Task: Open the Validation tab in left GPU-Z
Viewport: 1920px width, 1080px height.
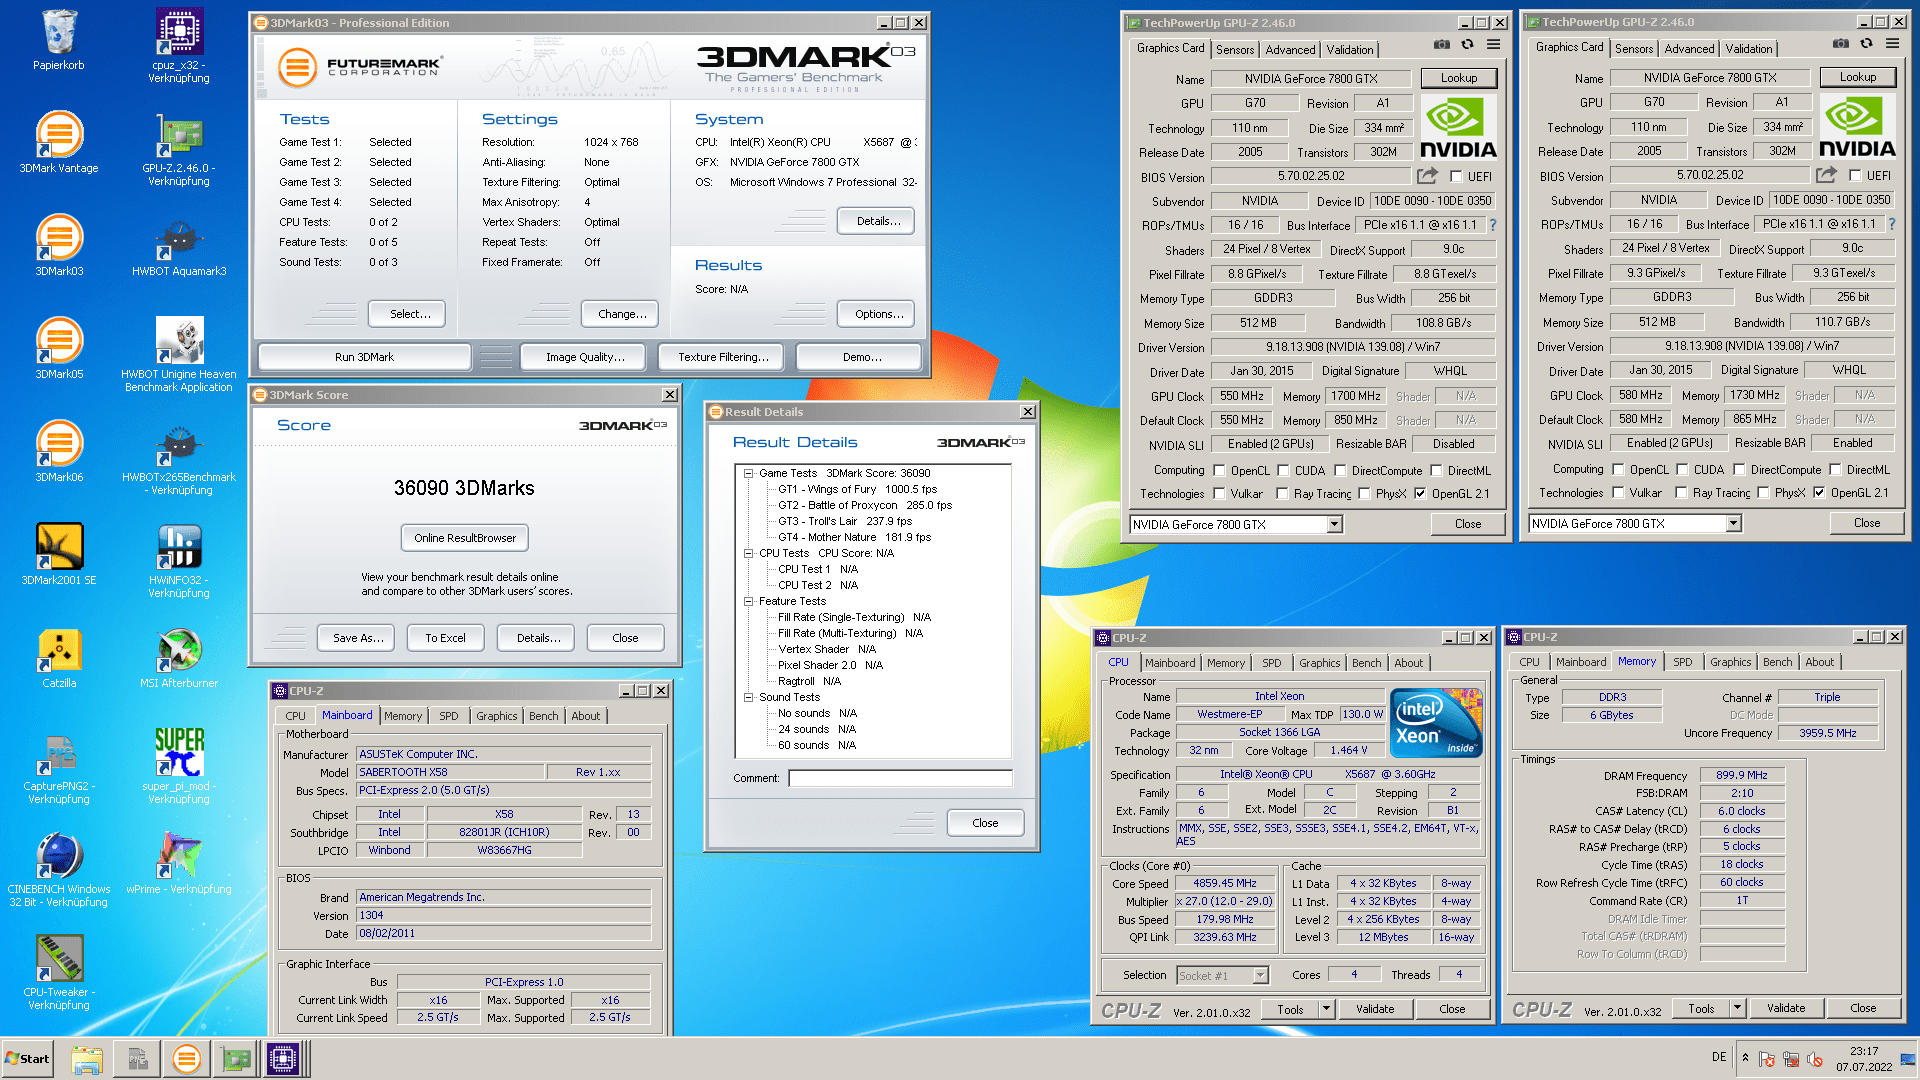Action: pyautogui.click(x=1349, y=49)
